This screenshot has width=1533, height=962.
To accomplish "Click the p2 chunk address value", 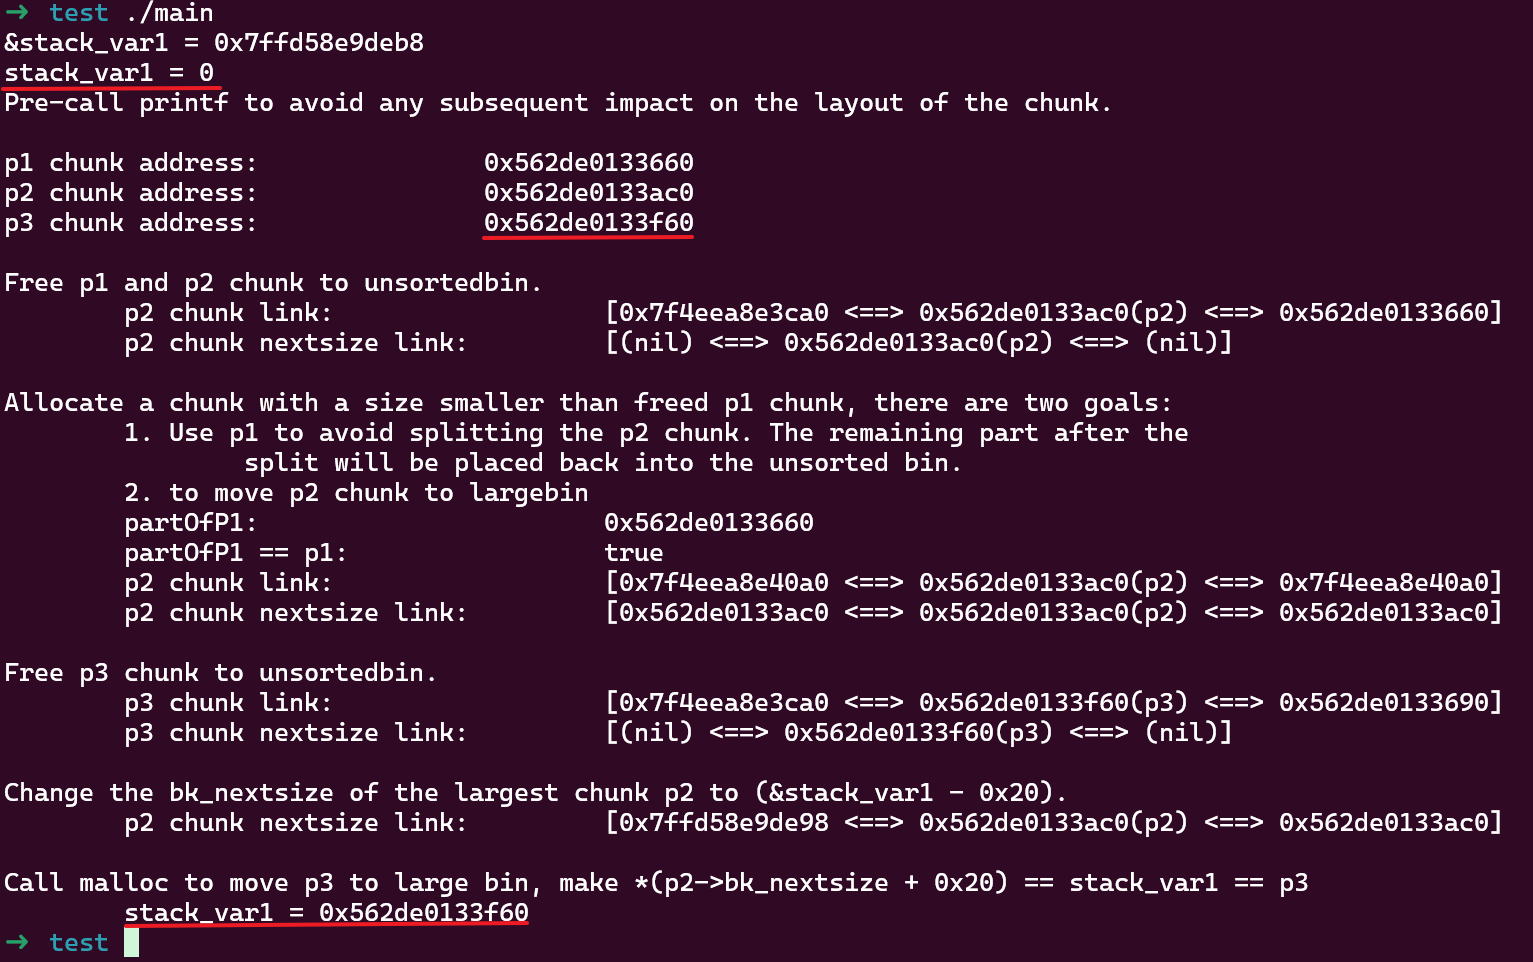I will click(588, 192).
